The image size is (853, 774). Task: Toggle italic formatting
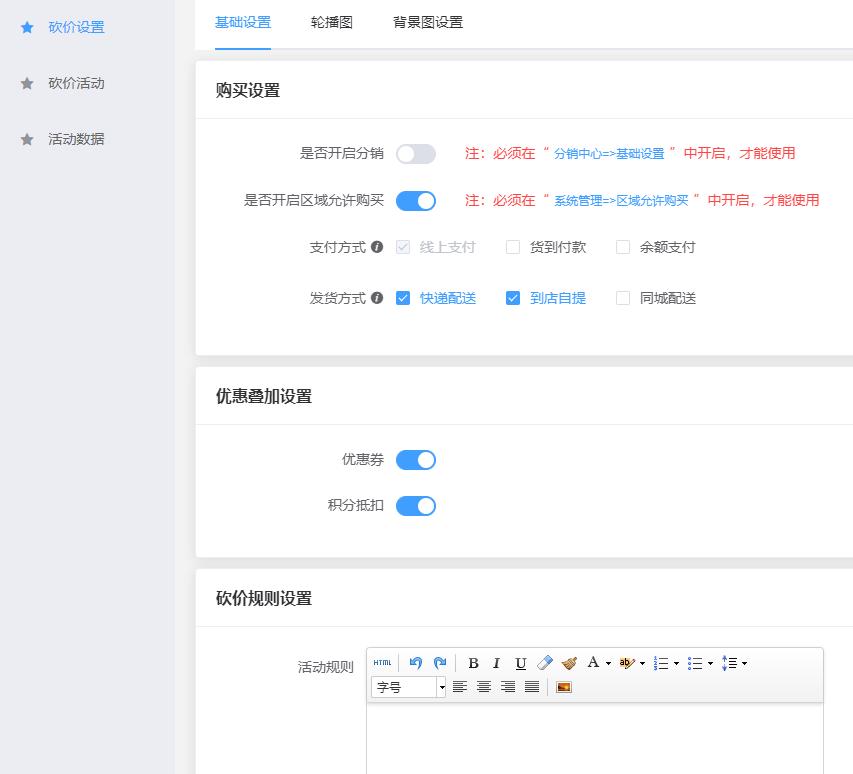pos(496,663)
